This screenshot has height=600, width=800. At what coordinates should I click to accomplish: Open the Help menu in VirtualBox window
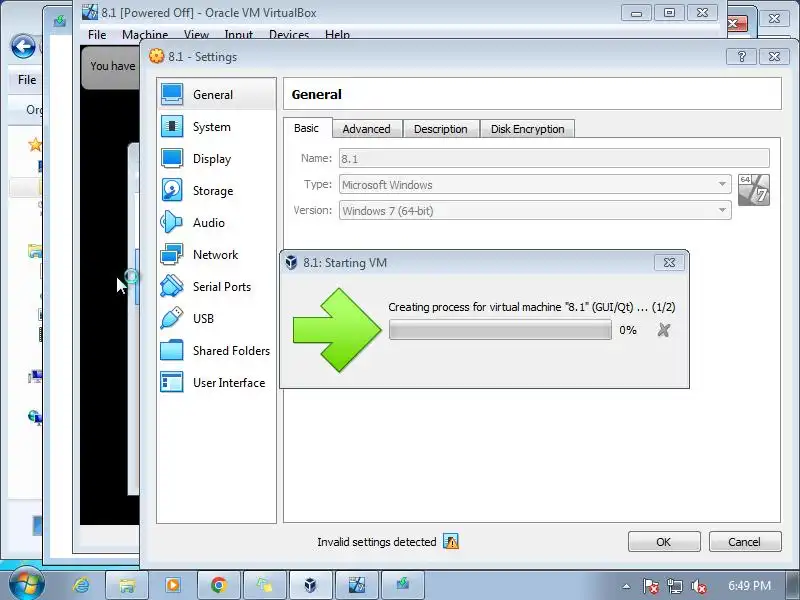point(337,35)
